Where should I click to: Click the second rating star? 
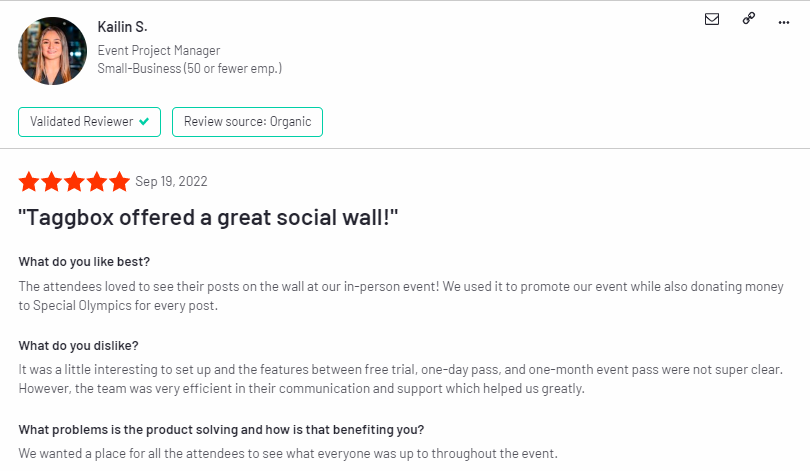tap(52, 181)
